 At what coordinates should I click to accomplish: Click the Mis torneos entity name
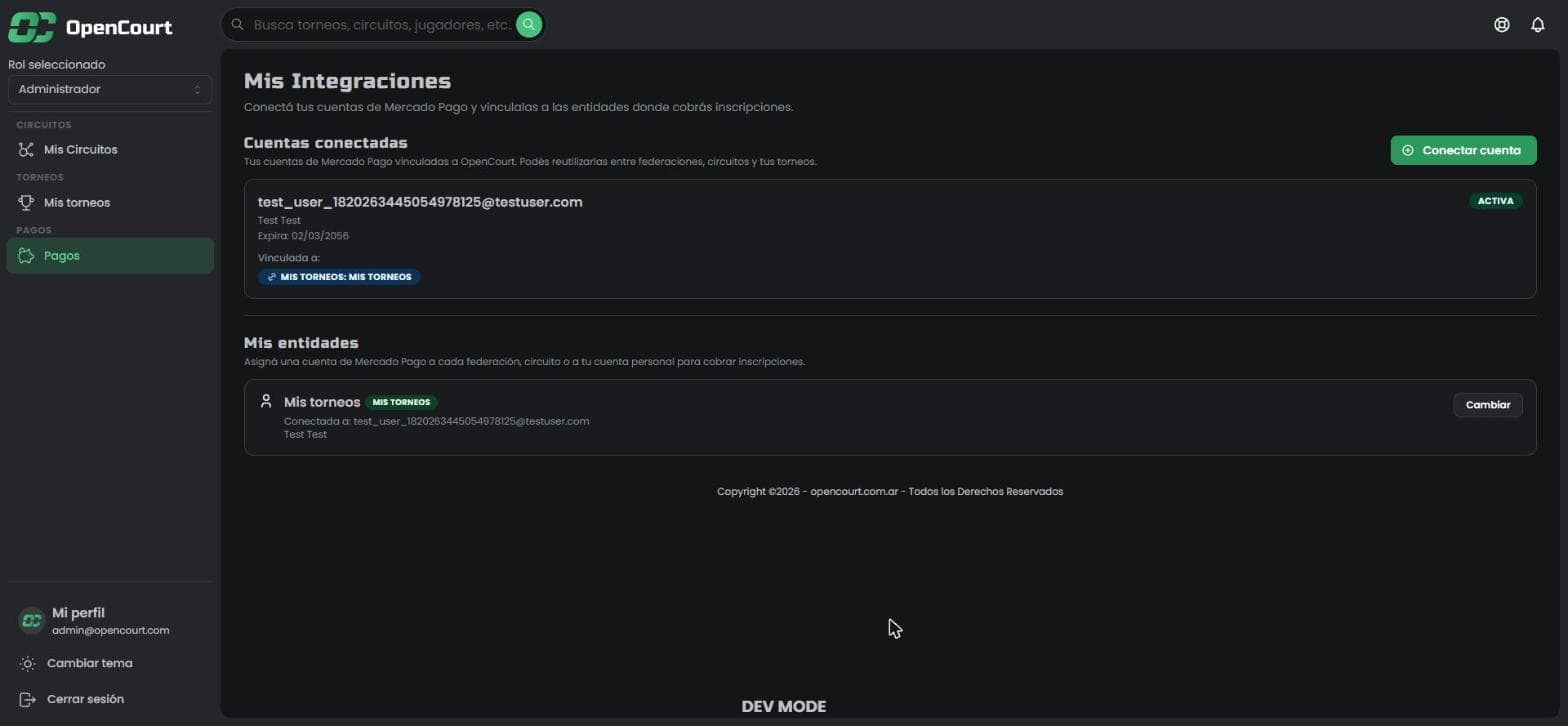coord(322,402)
